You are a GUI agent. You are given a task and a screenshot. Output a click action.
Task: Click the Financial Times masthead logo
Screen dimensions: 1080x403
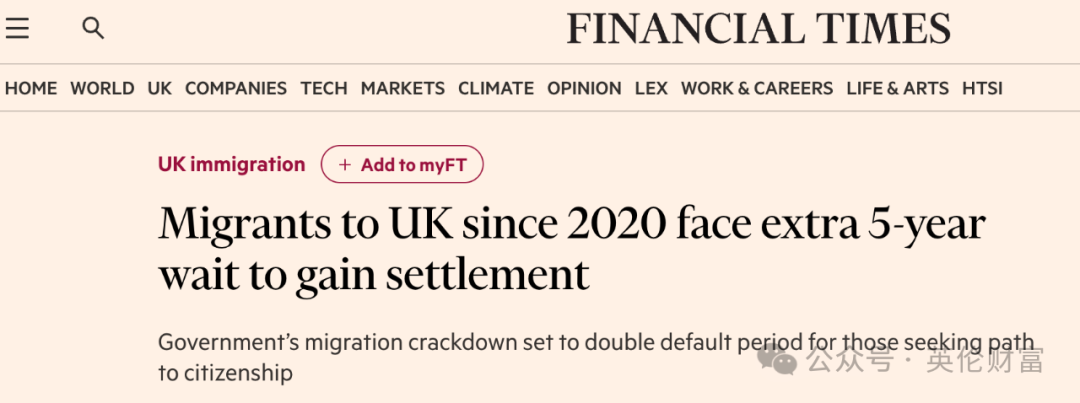[x=758, y=29]
